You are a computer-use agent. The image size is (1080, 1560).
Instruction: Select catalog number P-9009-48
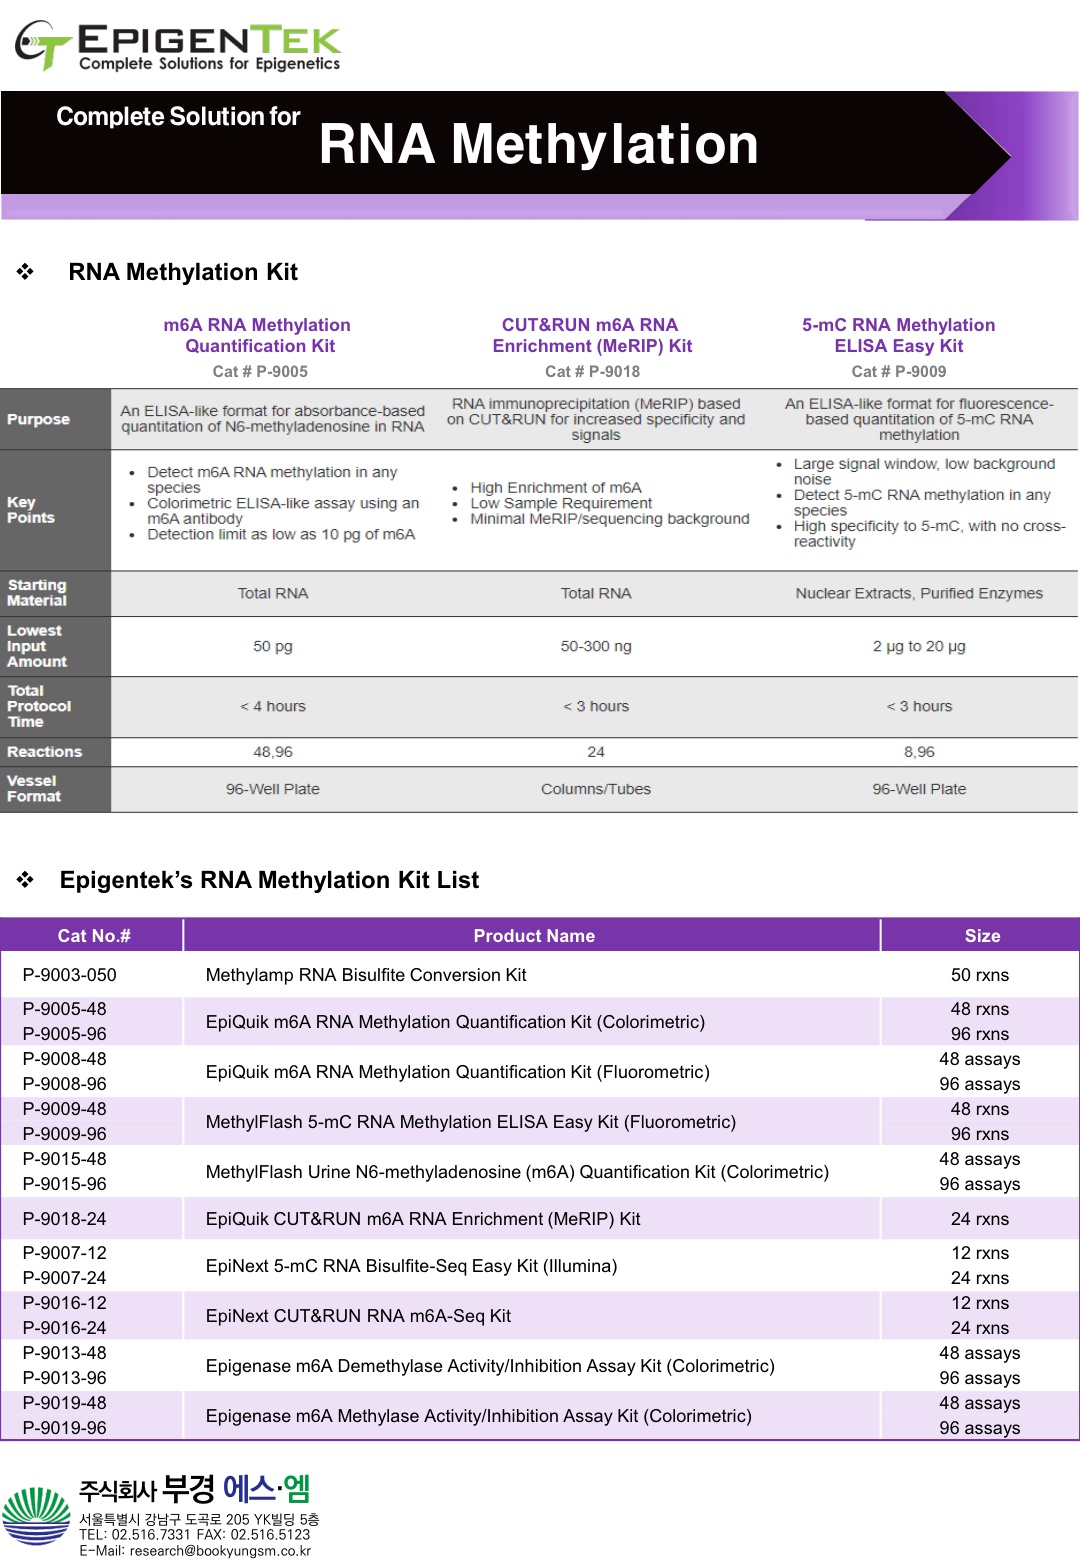[x=65, y=1109]
